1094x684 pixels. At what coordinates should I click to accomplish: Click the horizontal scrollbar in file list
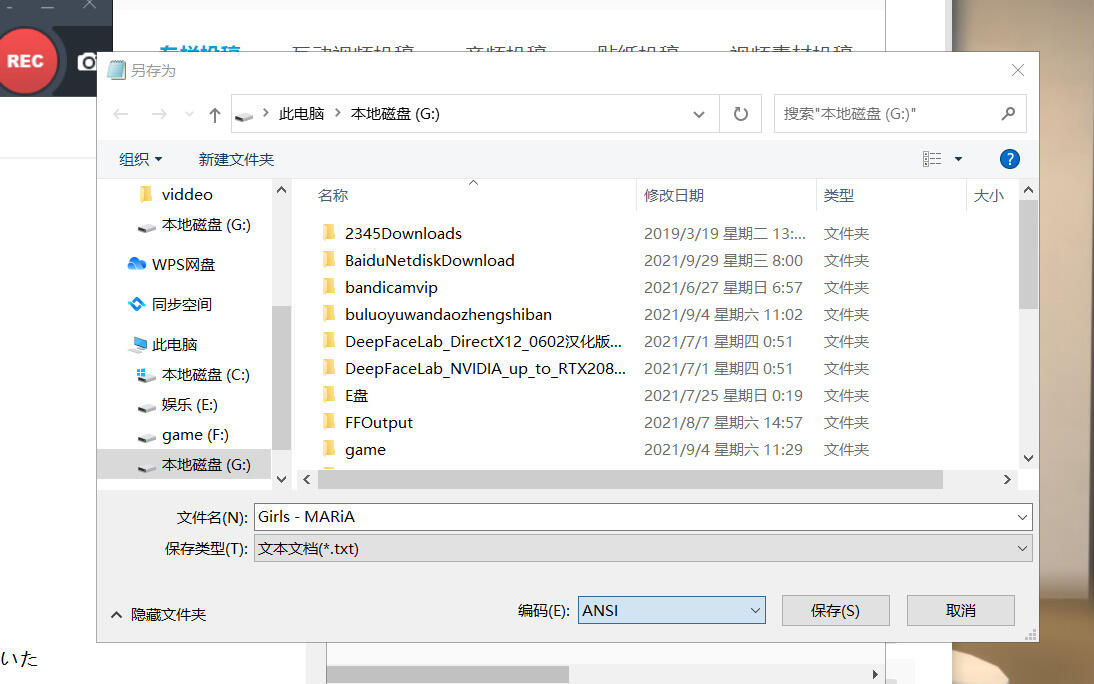tap(630, 479)
